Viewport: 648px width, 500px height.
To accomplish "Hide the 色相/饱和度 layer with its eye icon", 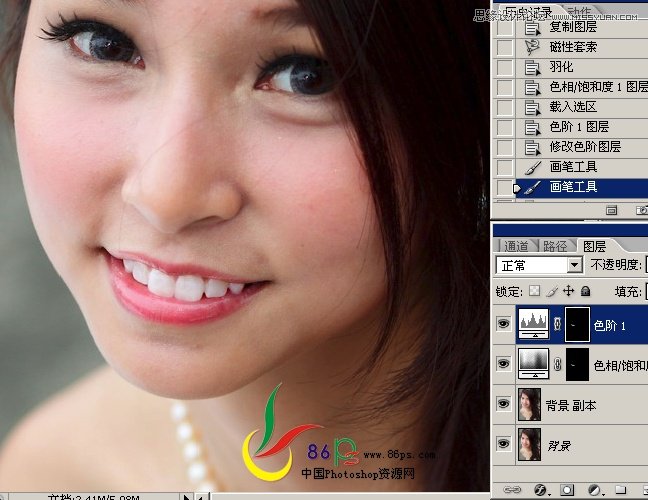I will 503,364.
